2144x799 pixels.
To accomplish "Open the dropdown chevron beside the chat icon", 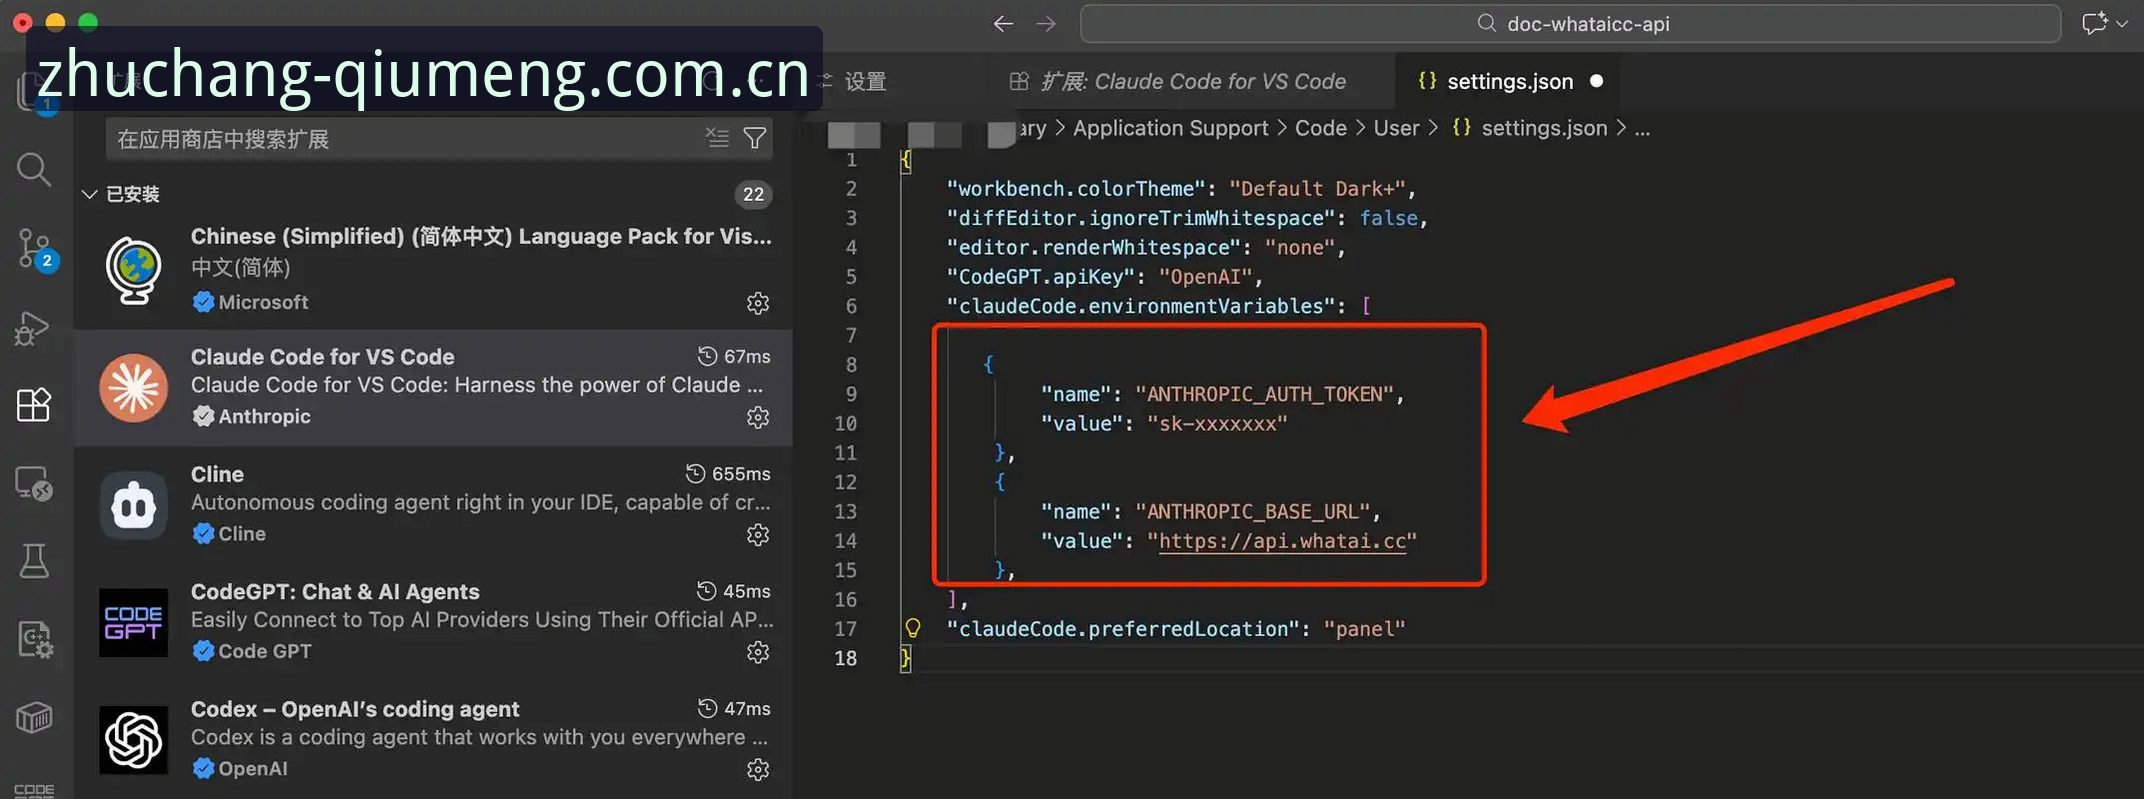I will coord(2122,23).
